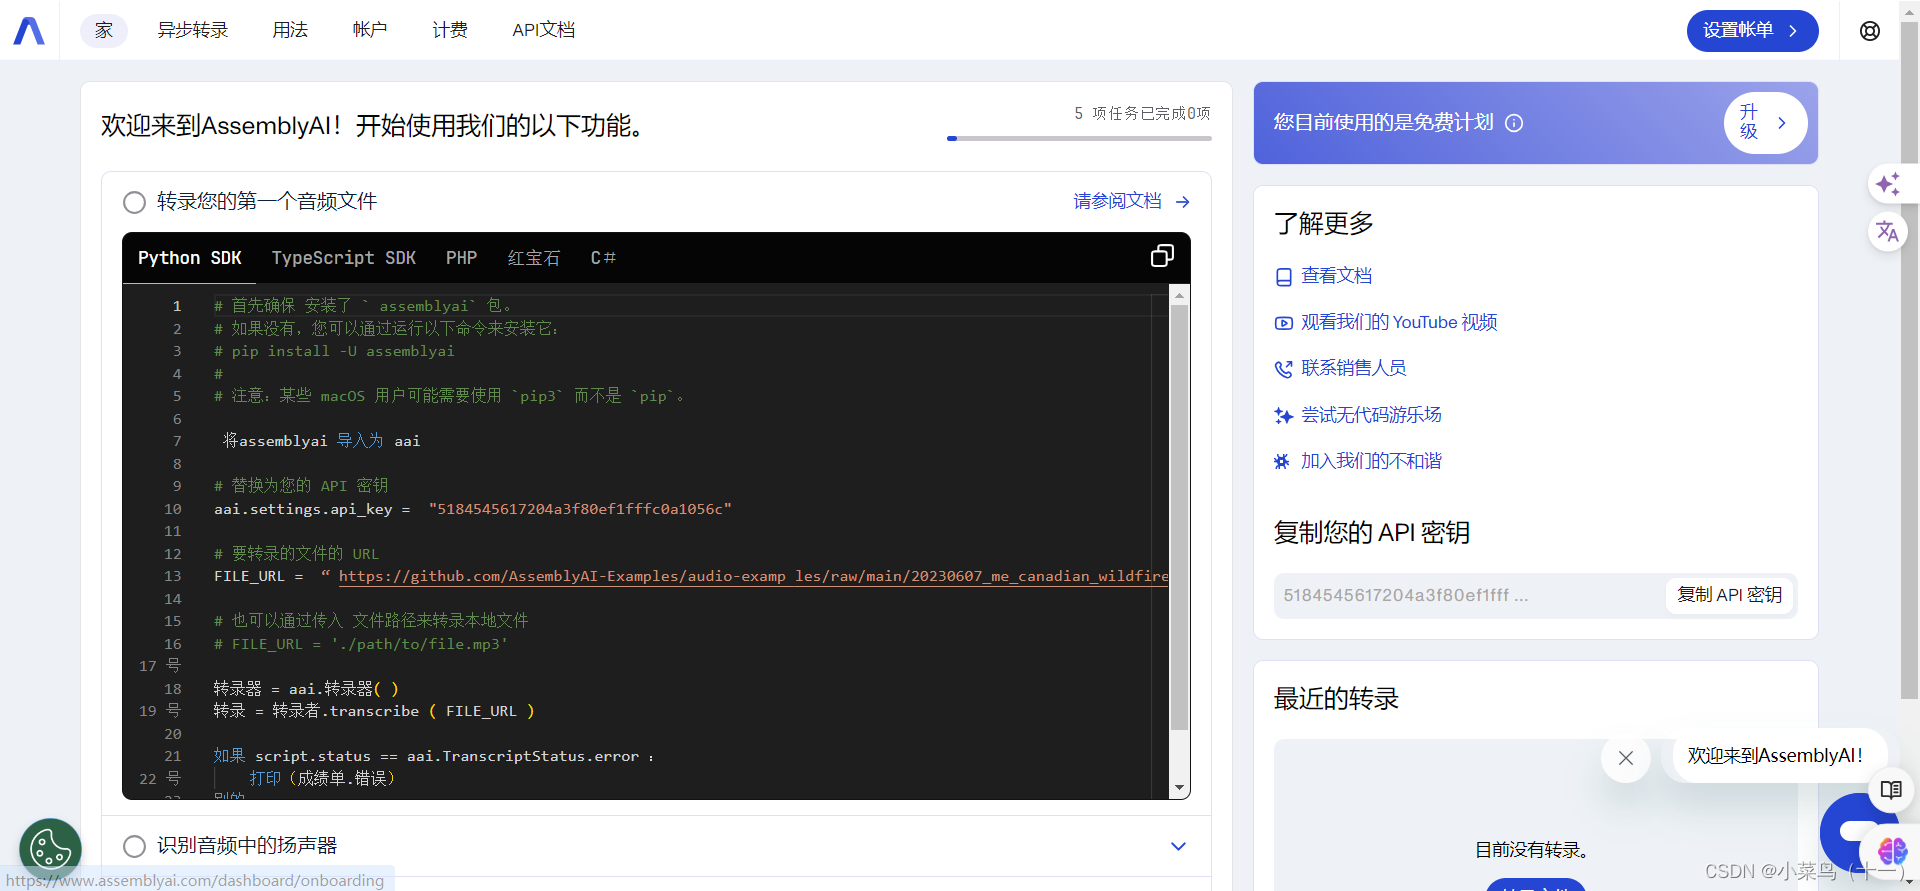Click the arrow beside 请参阅文档
Screen dimensions: 1920x891
(x=1183, y=202)
